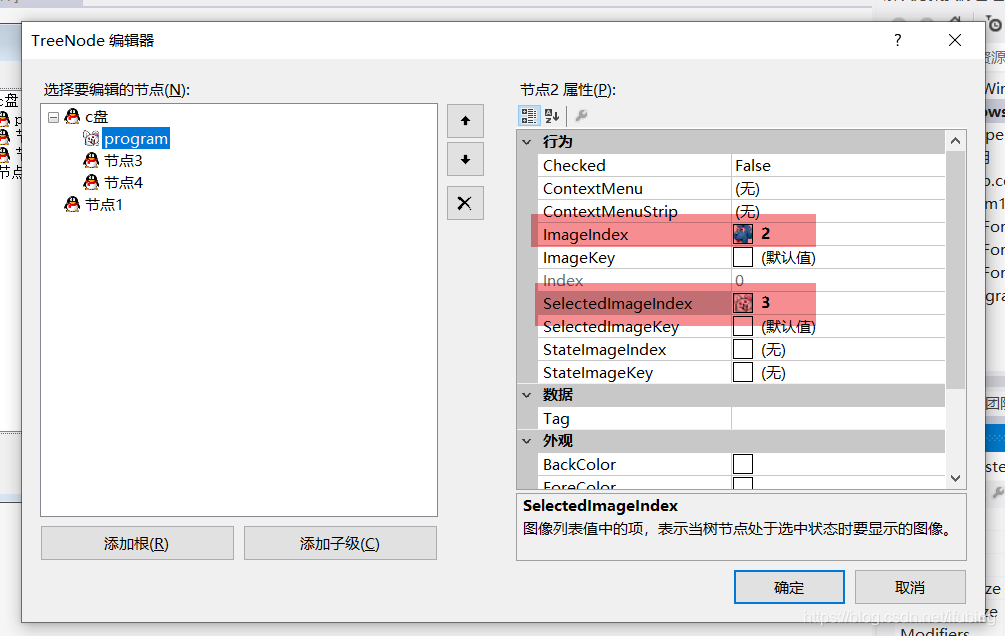Collapse the 行为 property category
The height and width of the screenshot is (636, 1005).
point(527,142)
